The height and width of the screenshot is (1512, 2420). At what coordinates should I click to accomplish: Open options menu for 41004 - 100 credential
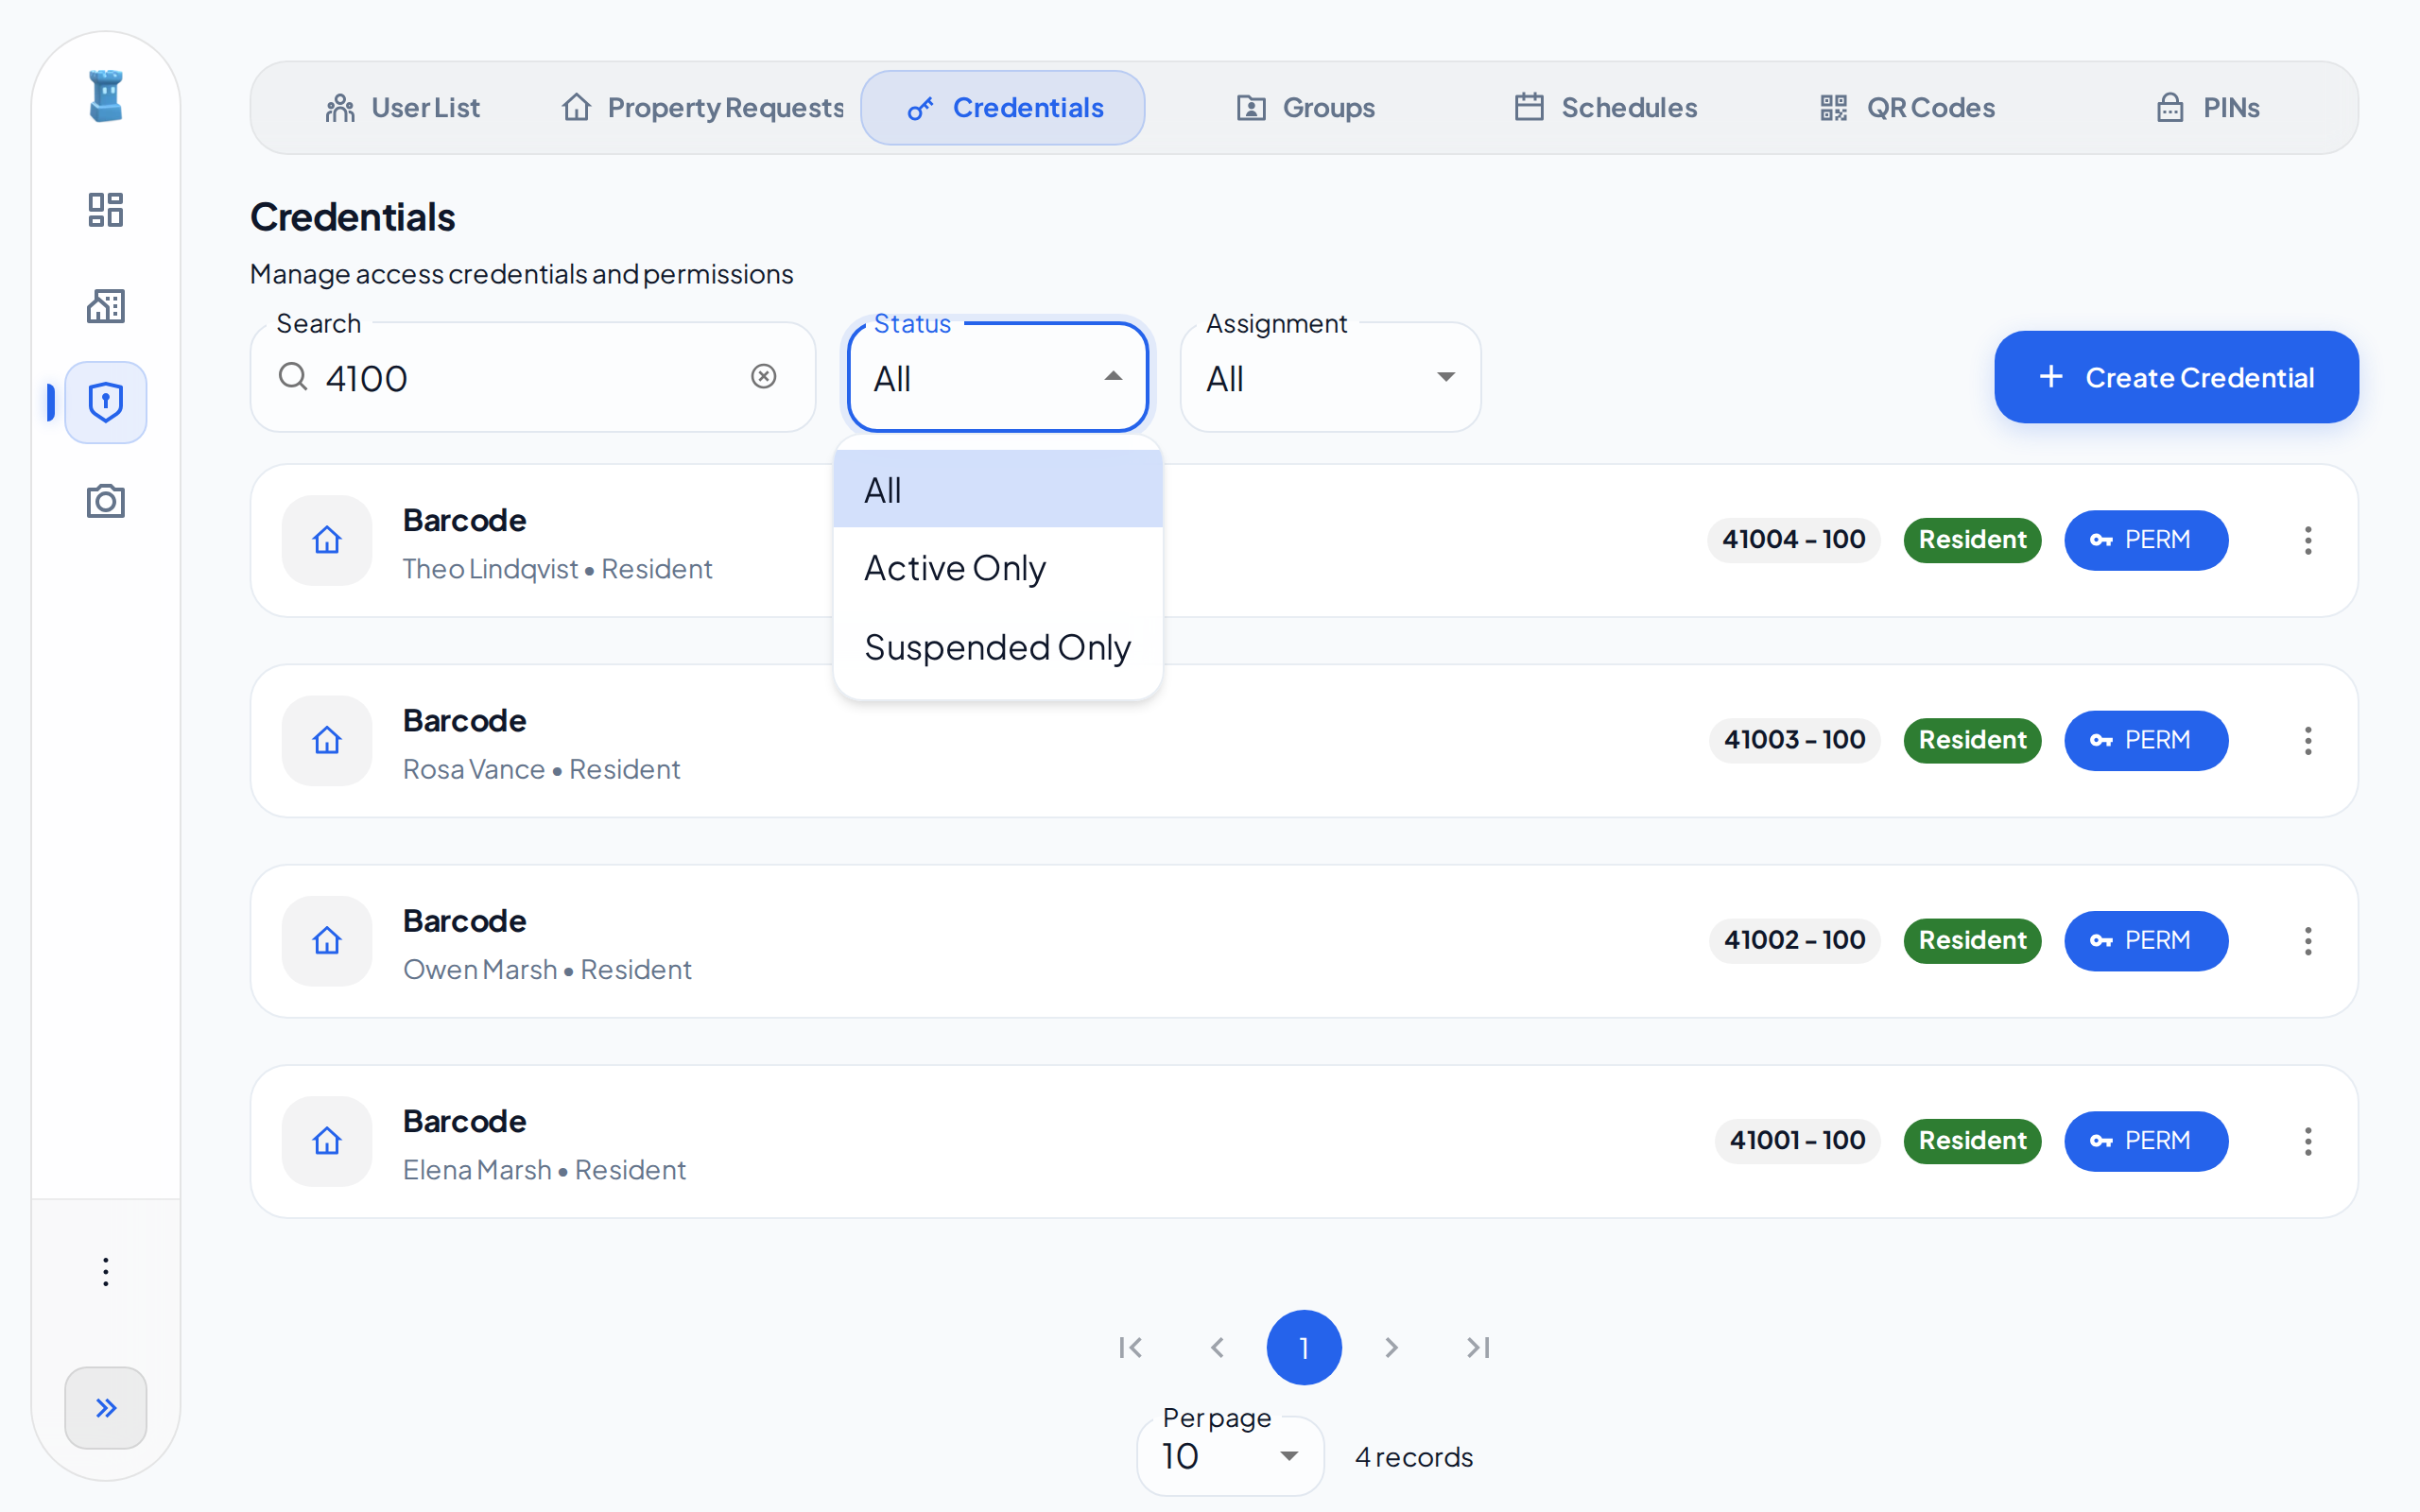[x=2308, y=541]
